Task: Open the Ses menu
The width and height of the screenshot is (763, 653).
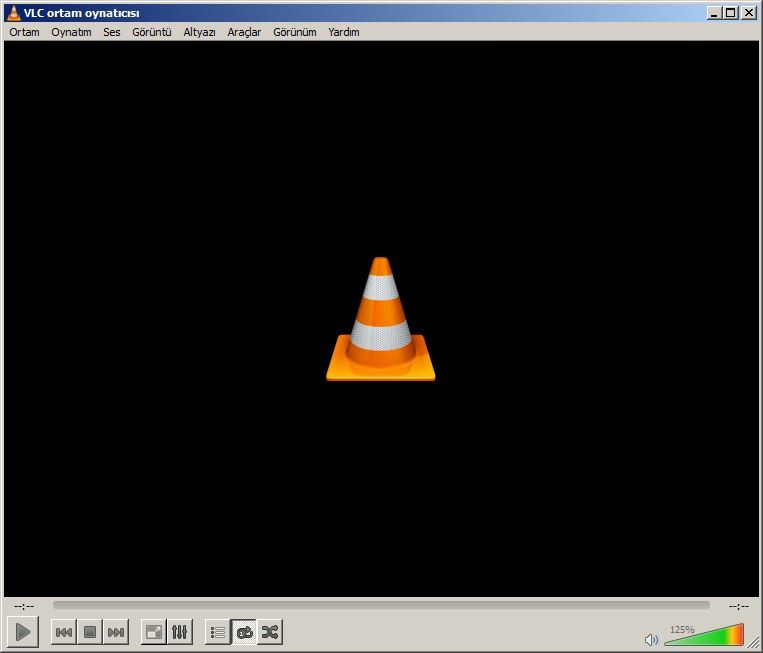Action: coord(111,32)
